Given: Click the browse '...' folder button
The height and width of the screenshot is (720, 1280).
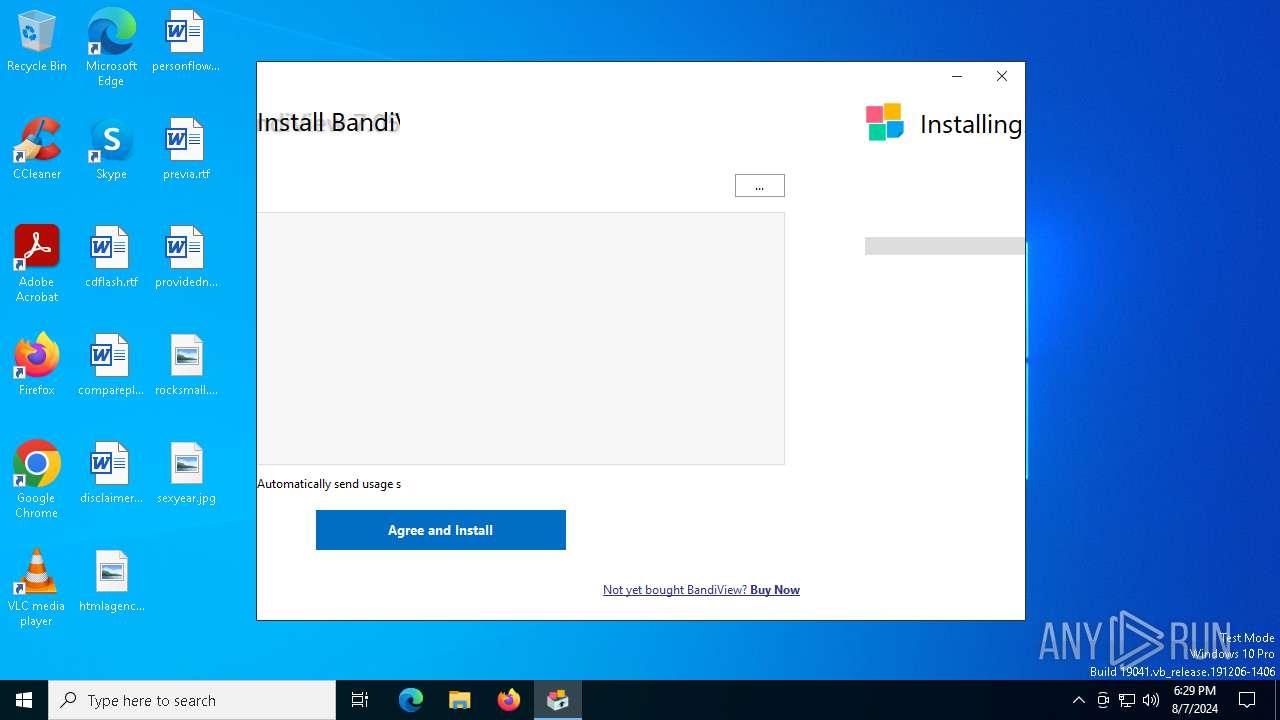Looking at the screenshot, I should pos(760,186).
